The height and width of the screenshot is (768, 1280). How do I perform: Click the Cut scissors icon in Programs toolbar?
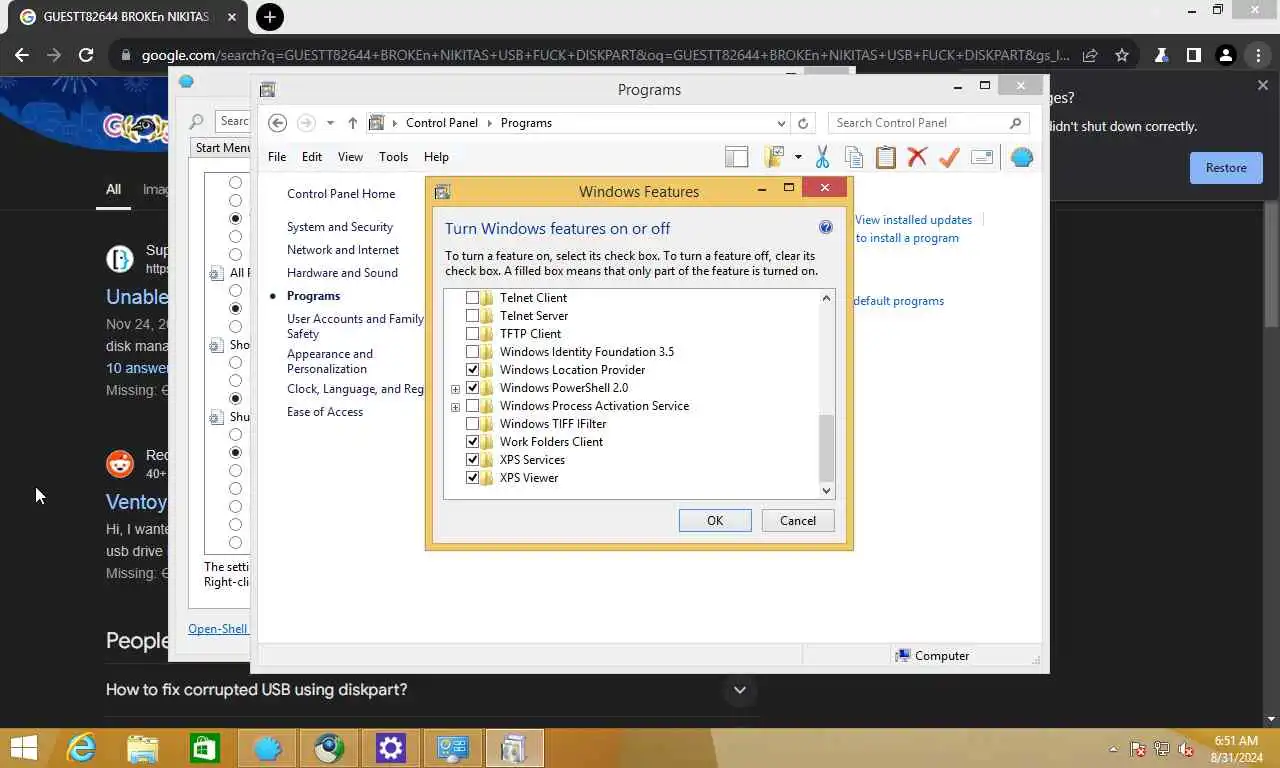pos(822,157)
